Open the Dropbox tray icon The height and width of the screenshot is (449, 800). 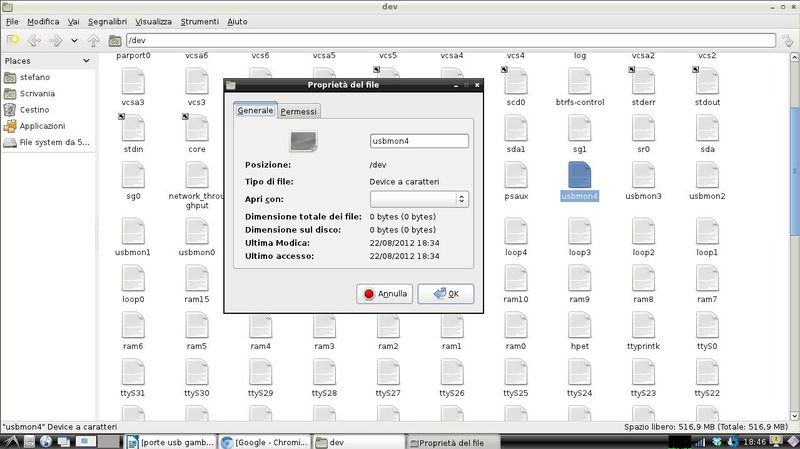[x=717, y=442]
